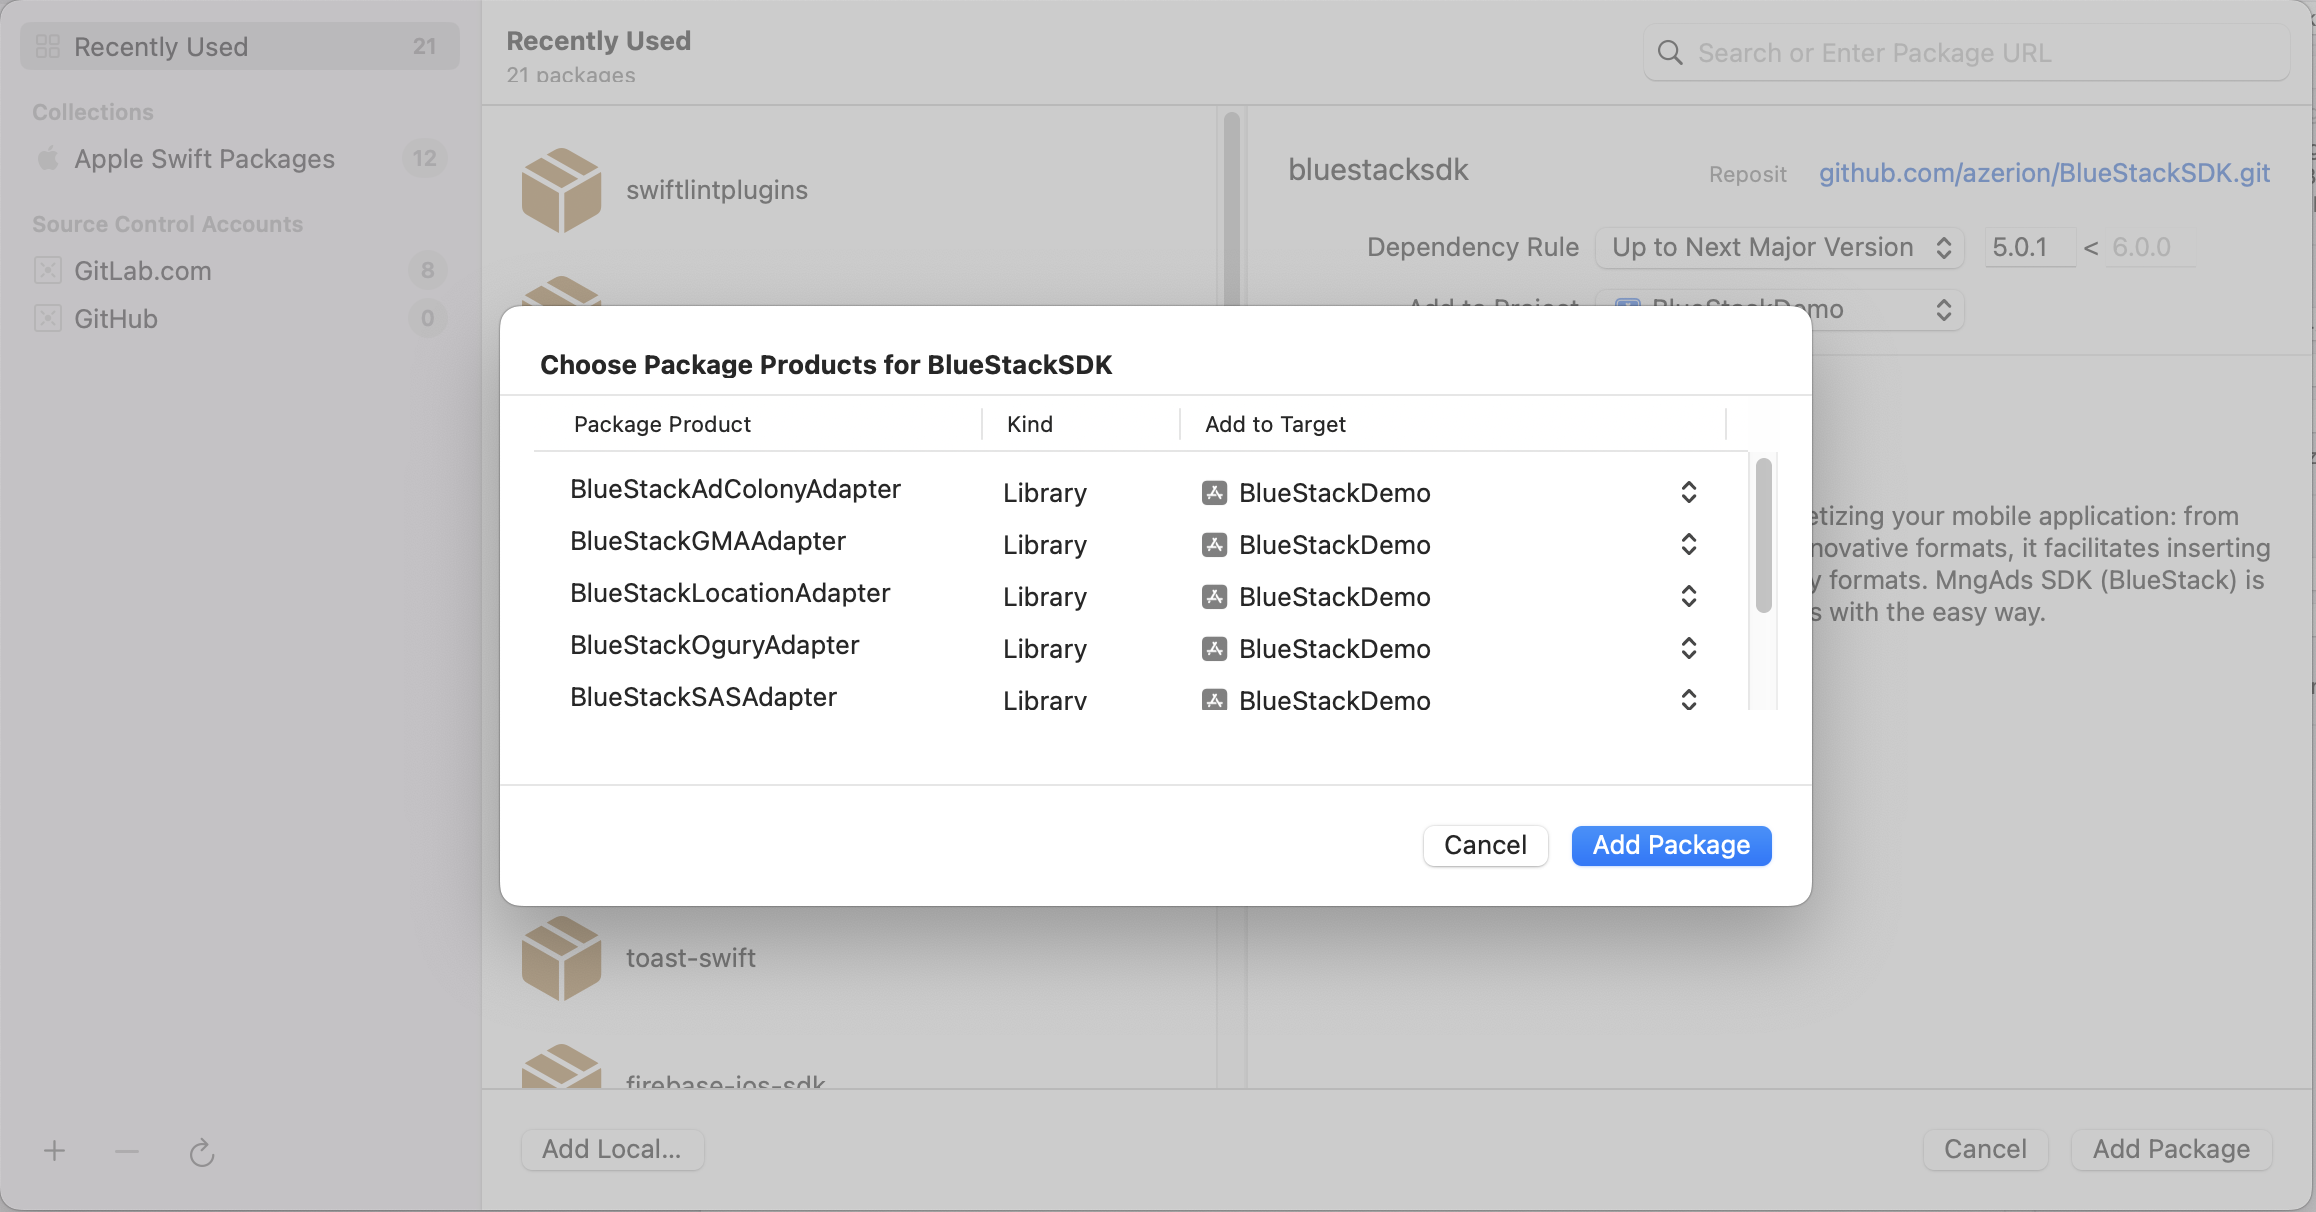This screenshot has height=1212, width=2316.
Task: Click the 12 count badge for Apple Swift Packages
Action: [424, 158]
